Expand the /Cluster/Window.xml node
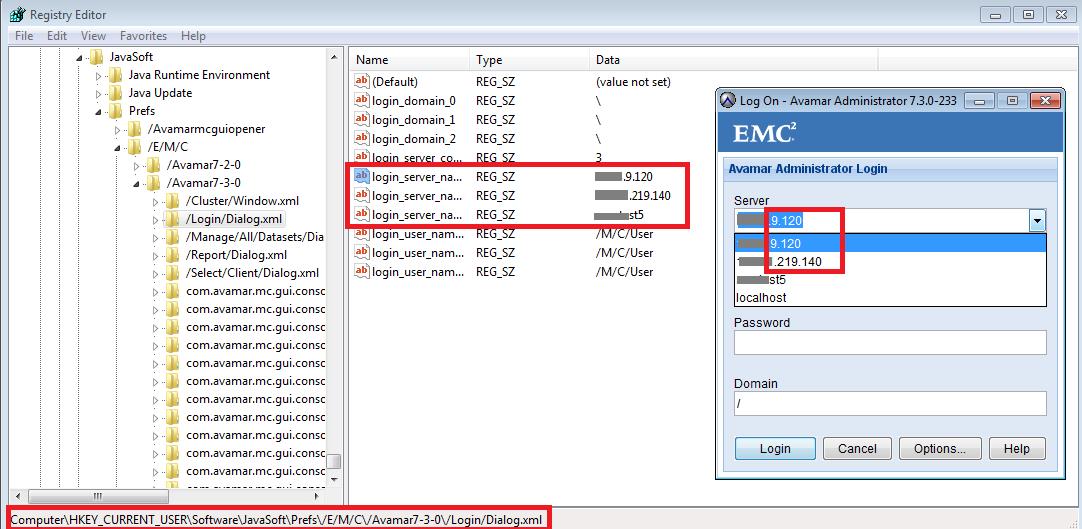The image size is (1082, 529). [x=155, y=201]
